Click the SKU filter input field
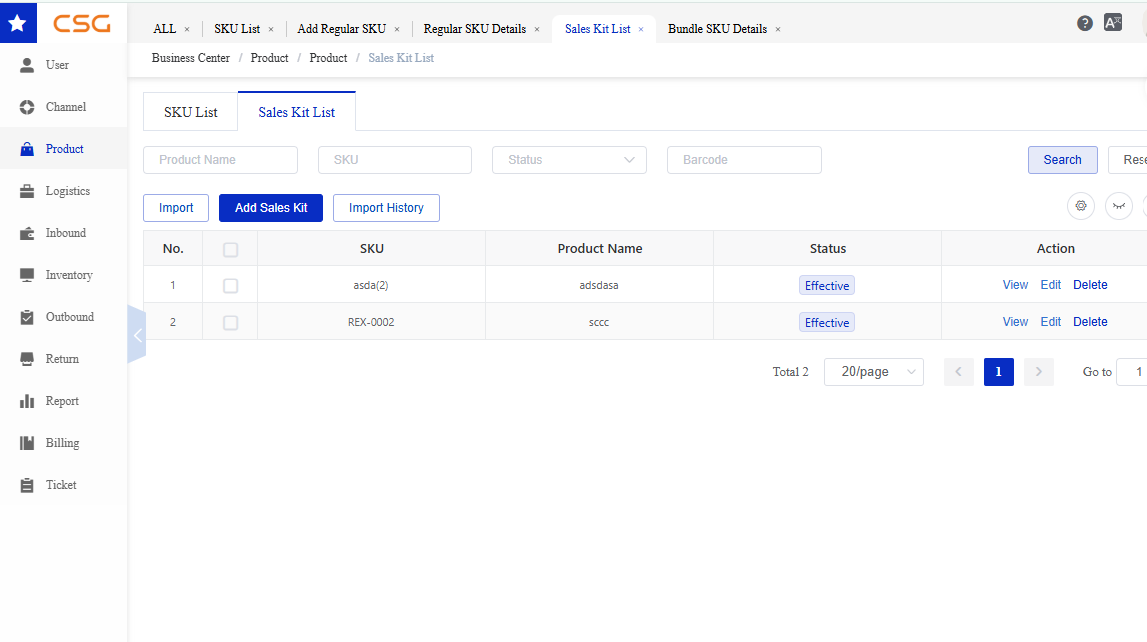This screenshot has height=642, width=1147. coord(395,160)
